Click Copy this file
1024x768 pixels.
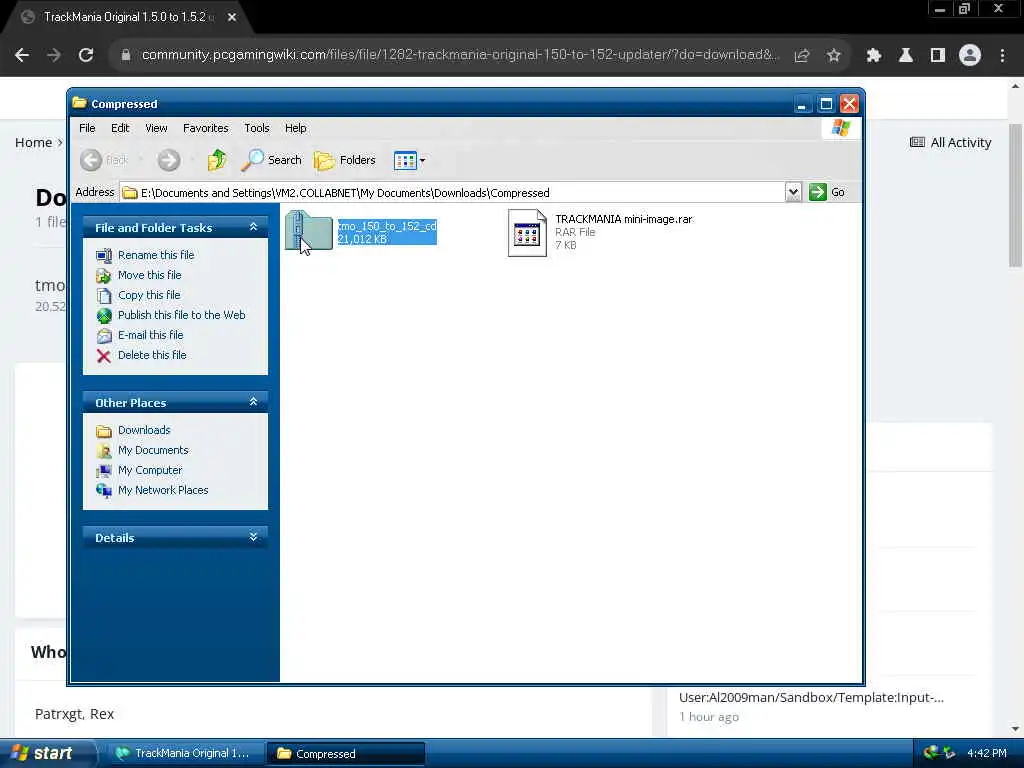coord(149,295)
